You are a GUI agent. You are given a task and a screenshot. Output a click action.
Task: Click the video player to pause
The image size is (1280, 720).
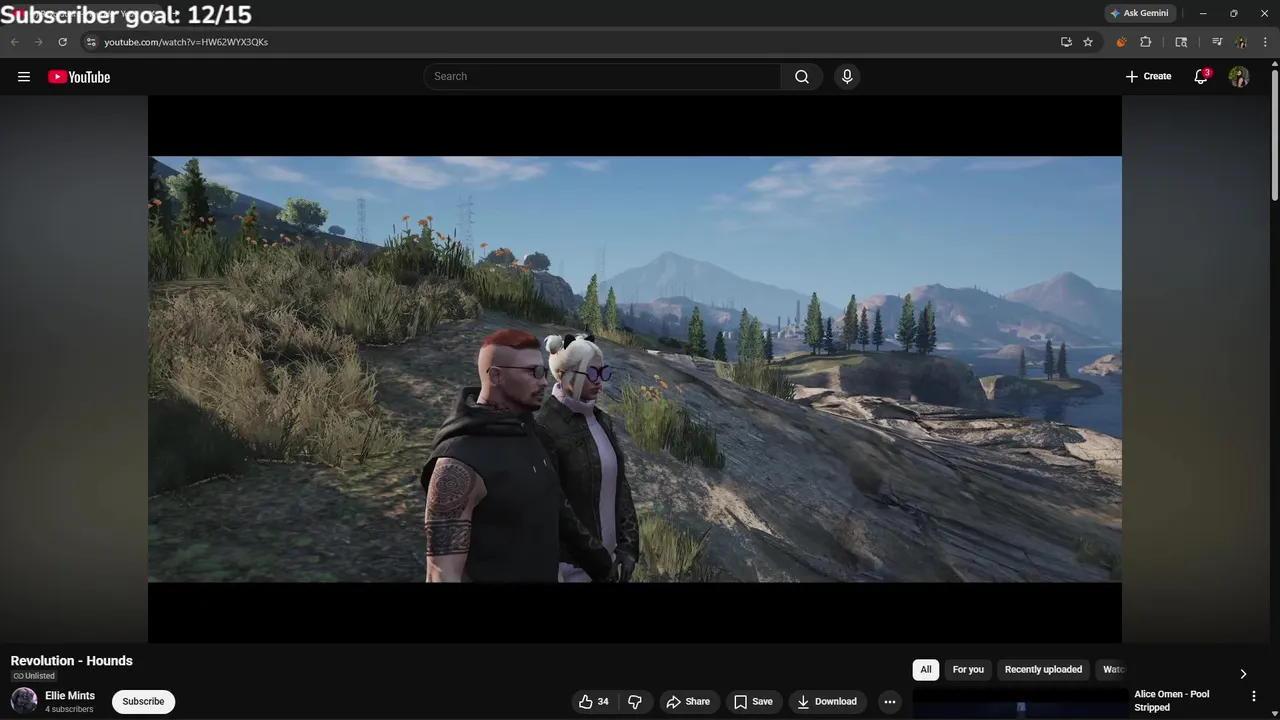[x=635, y=369]
